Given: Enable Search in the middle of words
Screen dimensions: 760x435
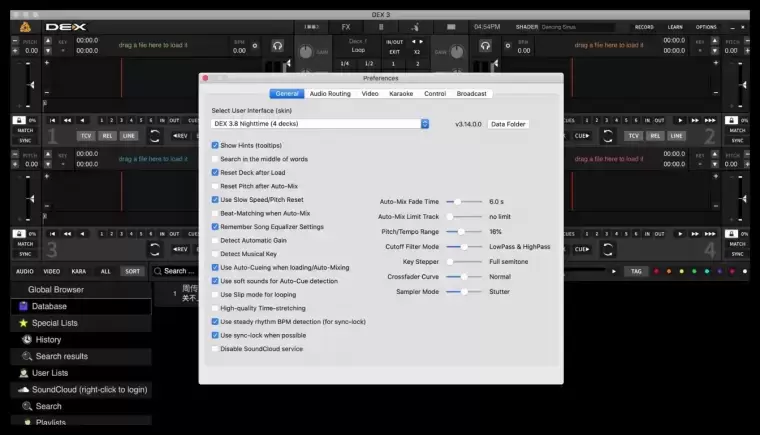Looking at the screenshot, I should point(215,159).
